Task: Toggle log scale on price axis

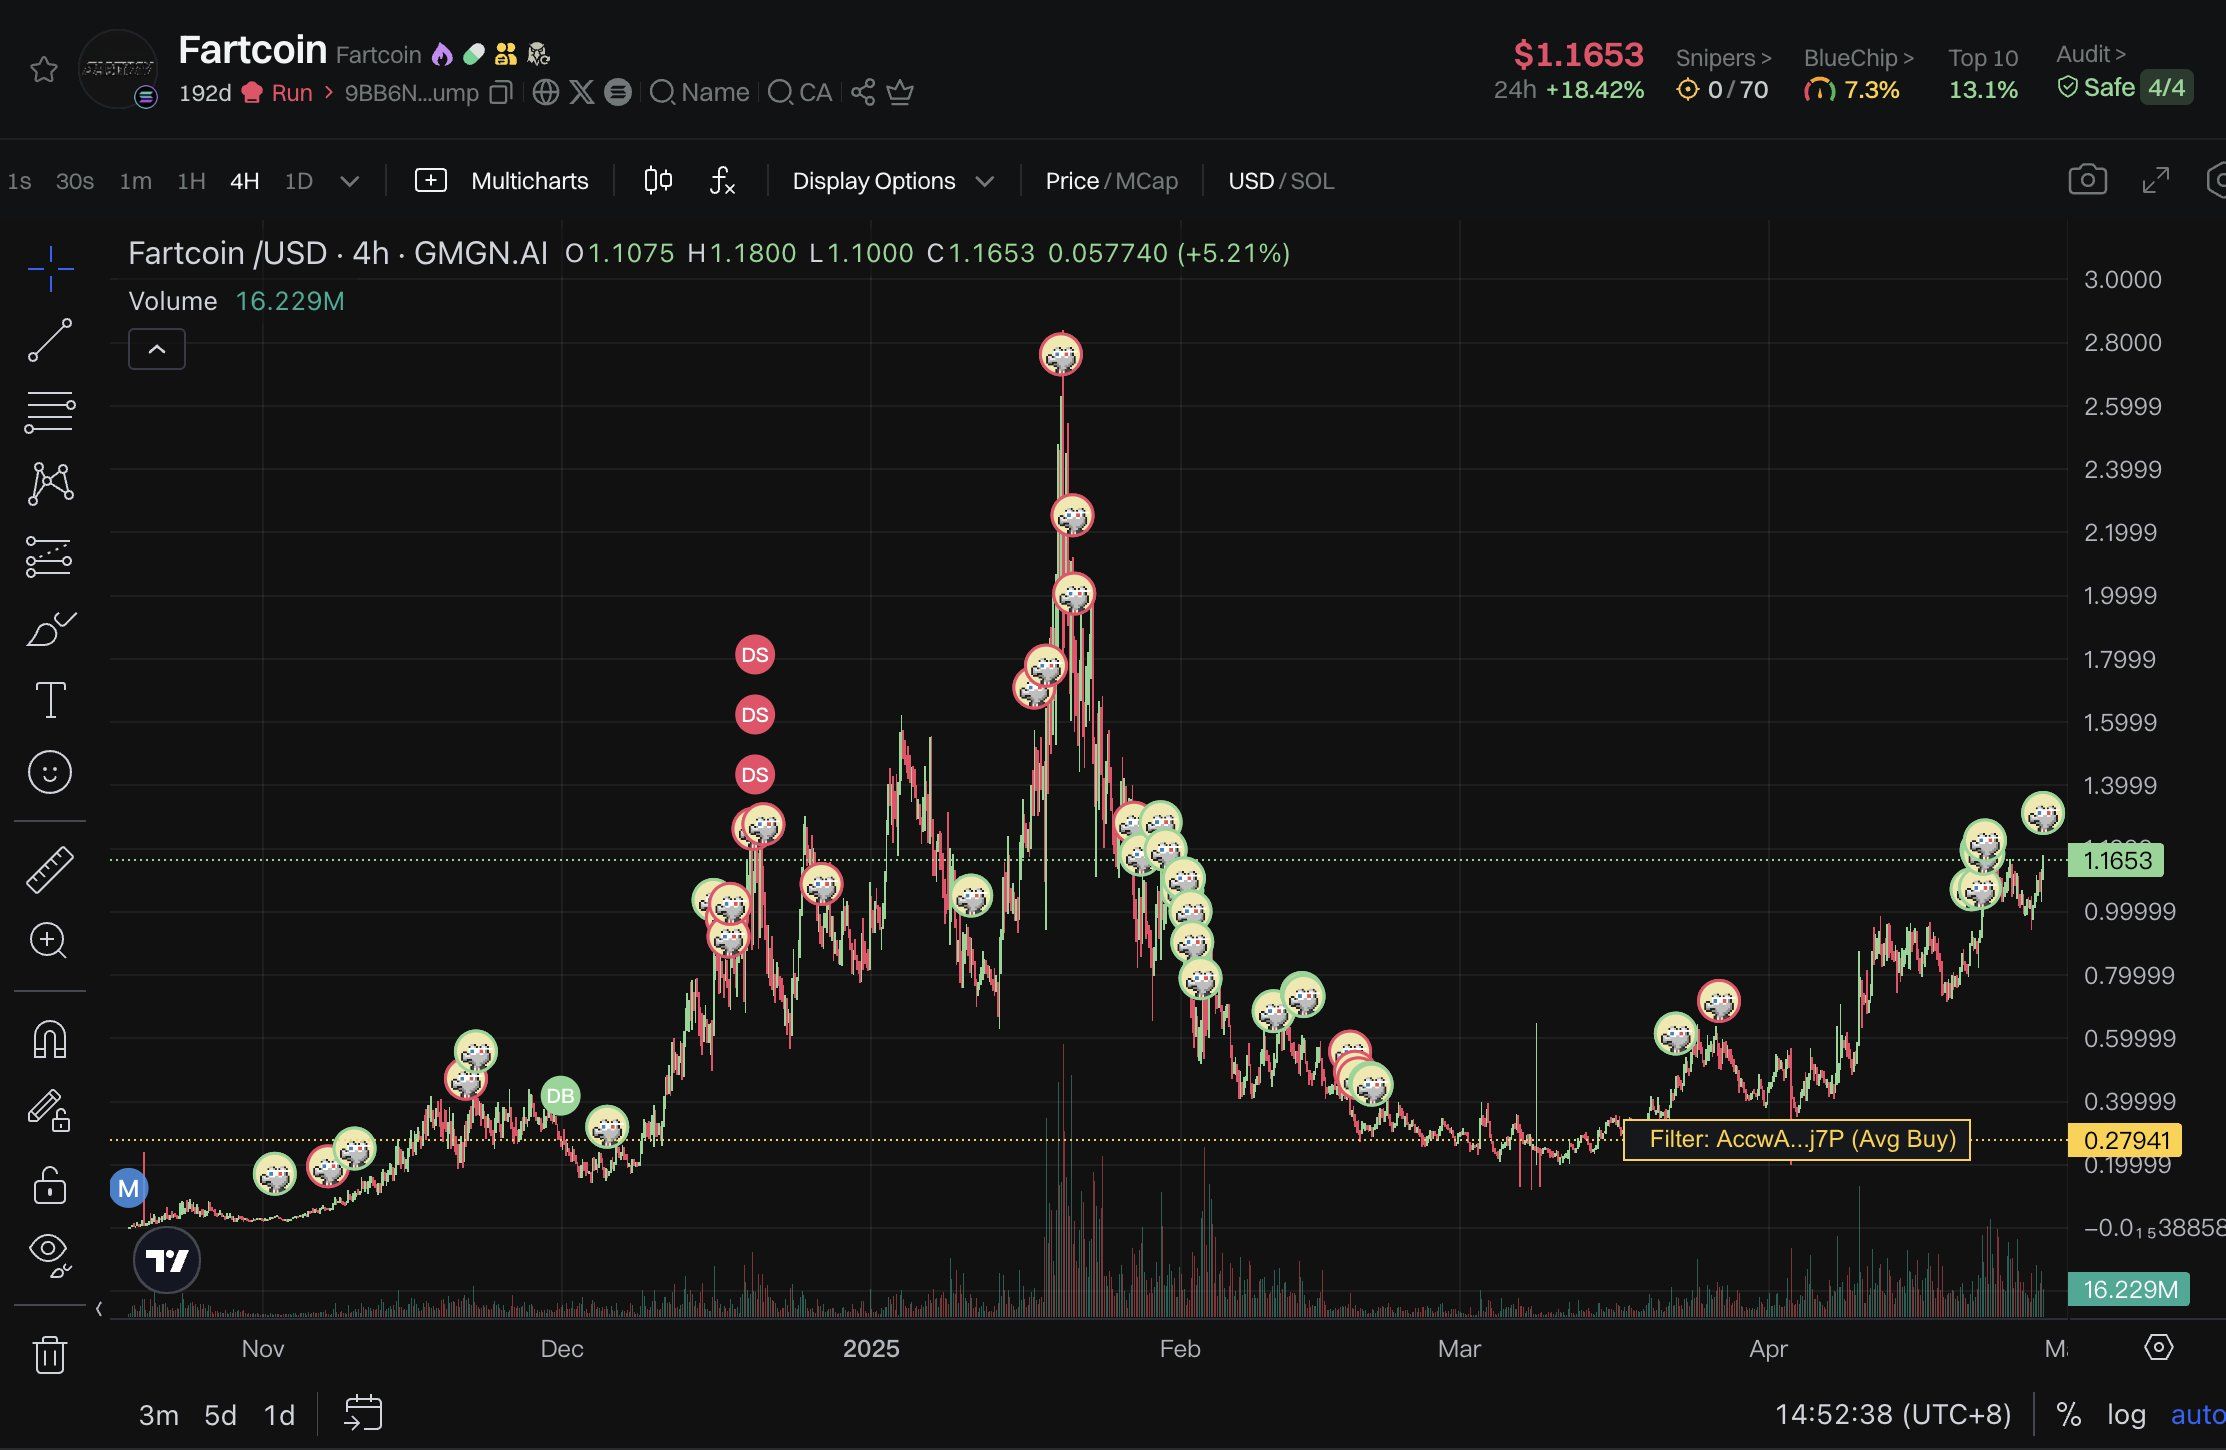Action: coord(2126,1415)
